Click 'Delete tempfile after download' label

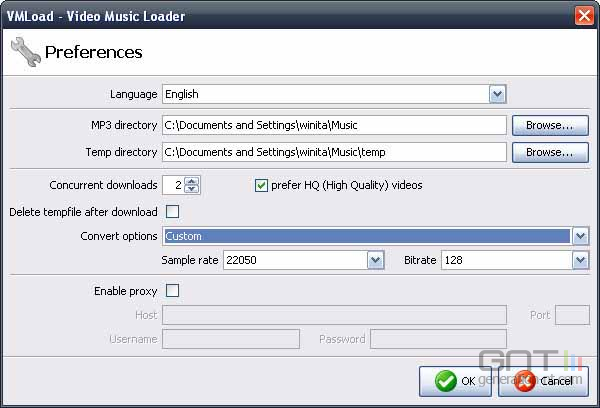(x=83, y=212)
